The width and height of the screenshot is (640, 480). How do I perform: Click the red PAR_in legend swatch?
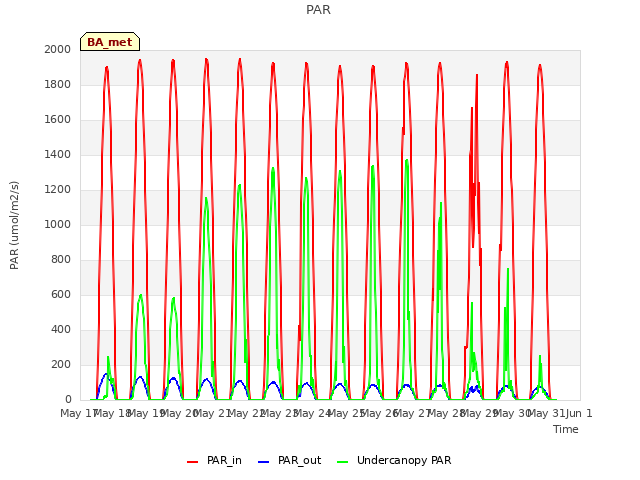pyautogui.click(x=193, y=462)
